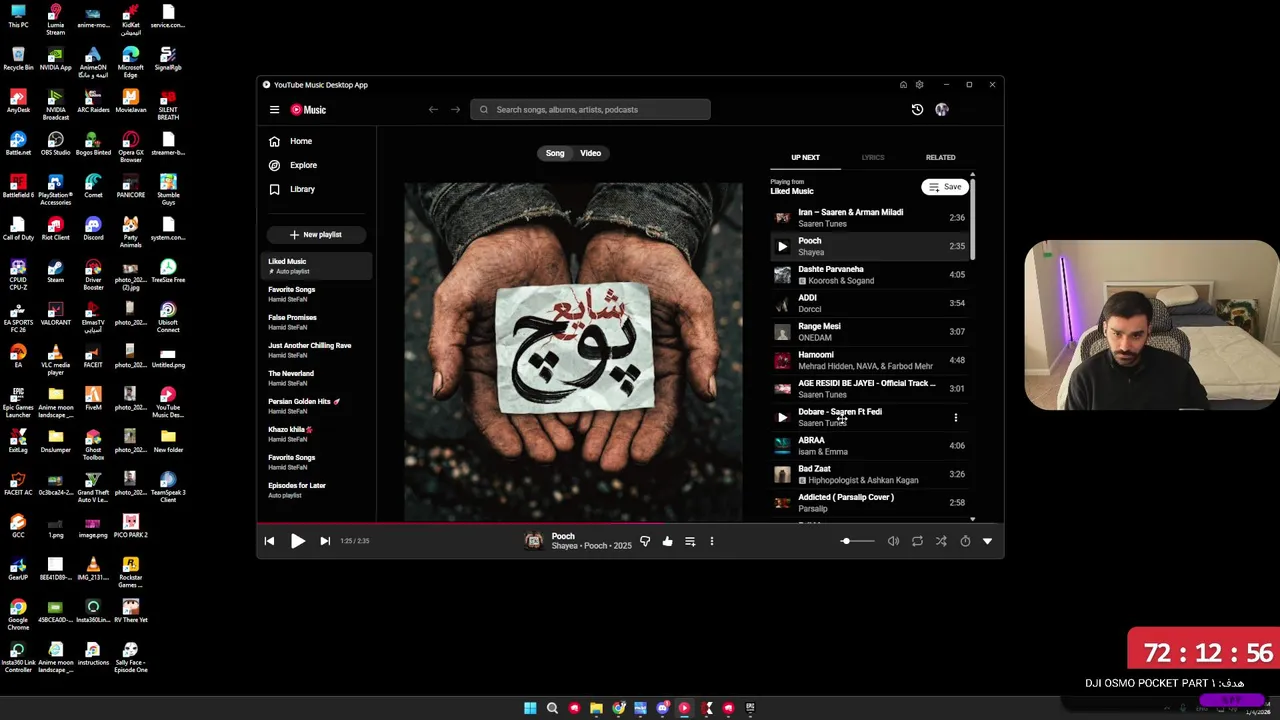The width and height of the screenshot is (1280, 720).
Task: Open the account avatar menu
Action: (941, 110)
